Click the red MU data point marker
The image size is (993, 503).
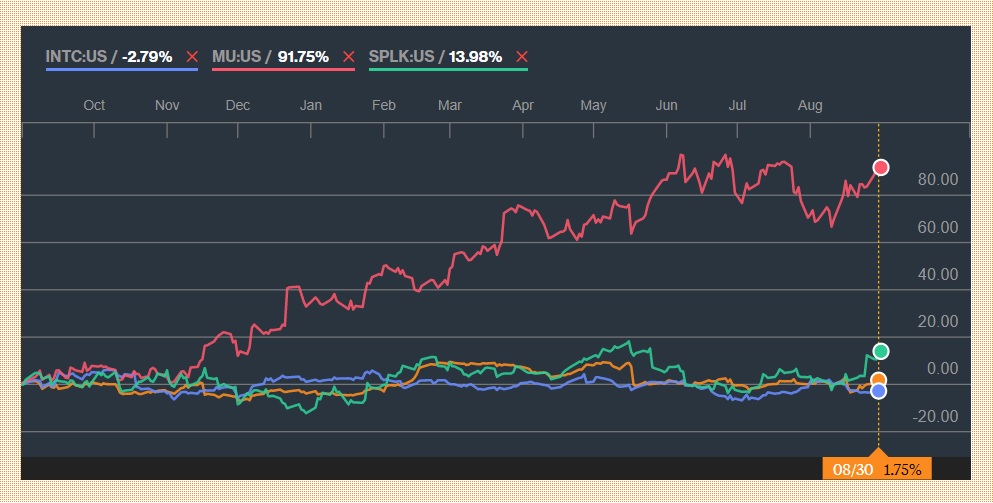pyautogui.click(x=881, y=167)
